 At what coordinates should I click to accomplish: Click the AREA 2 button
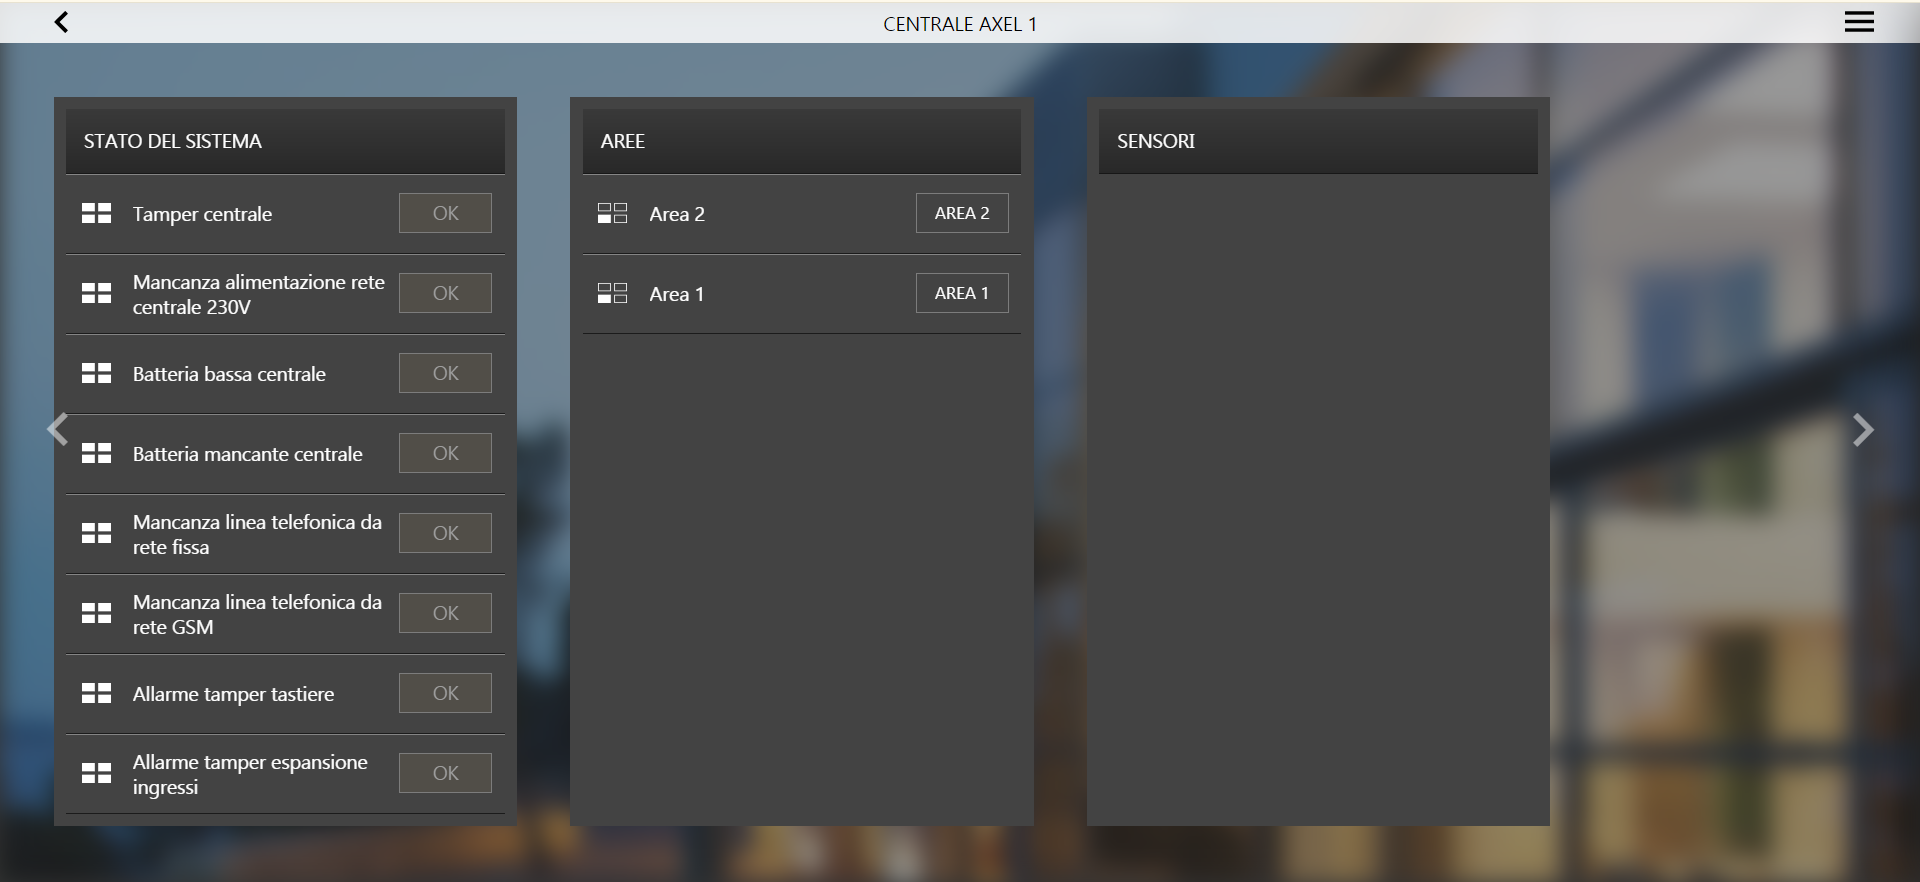coord(962,213)
